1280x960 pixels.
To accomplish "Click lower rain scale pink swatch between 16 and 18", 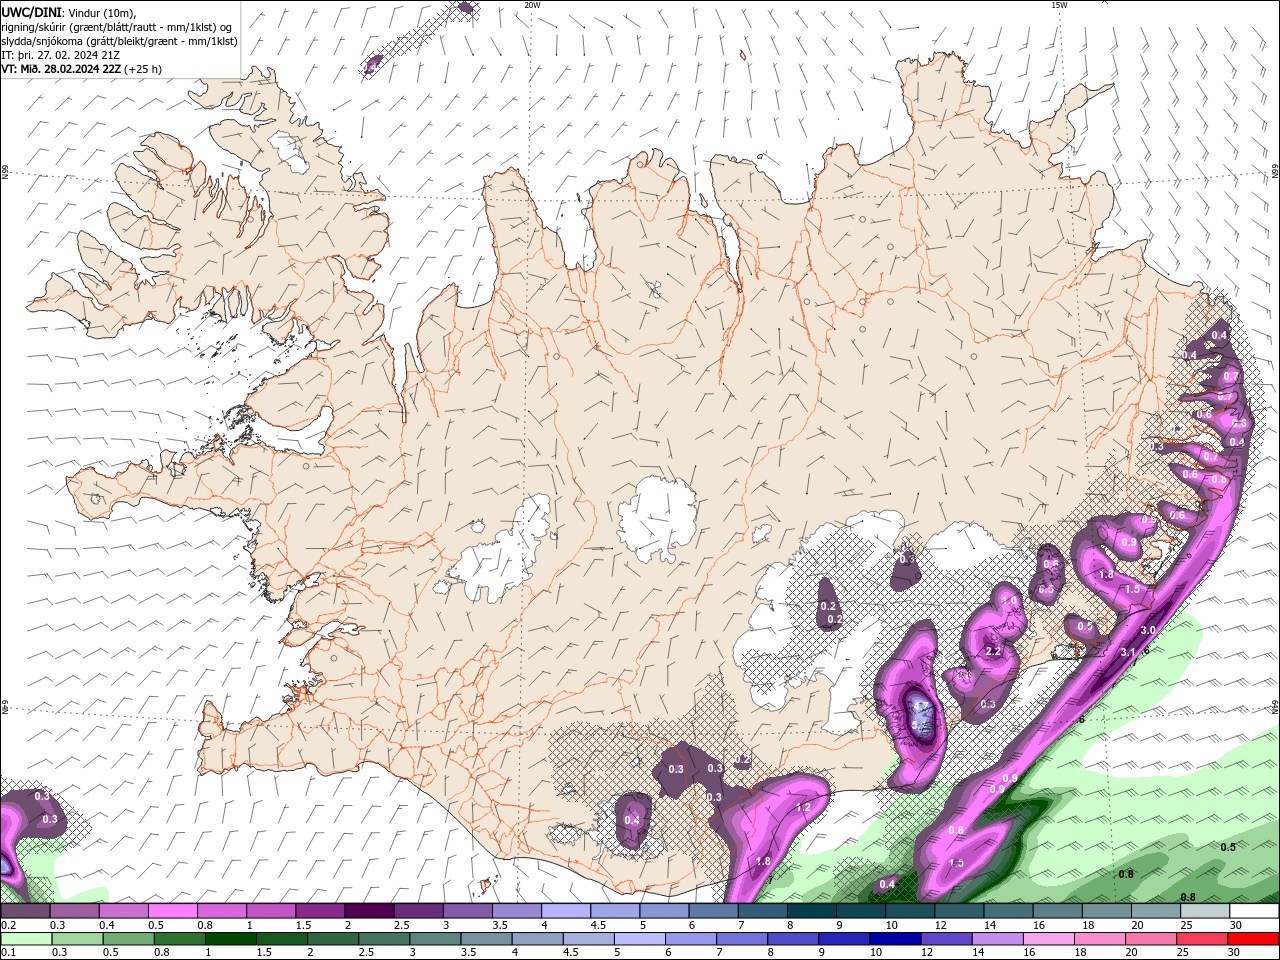I will (x=1047, y=939).
